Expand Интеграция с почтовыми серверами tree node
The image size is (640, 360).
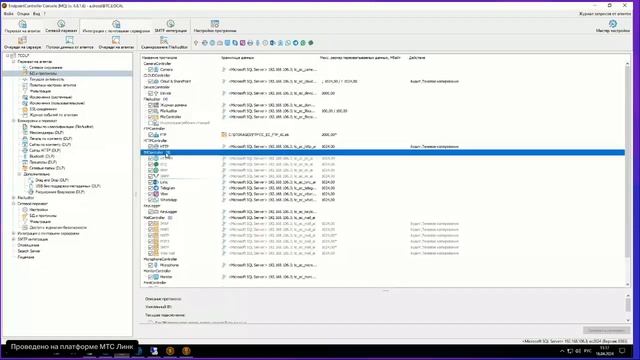click(x=13, y=233)
